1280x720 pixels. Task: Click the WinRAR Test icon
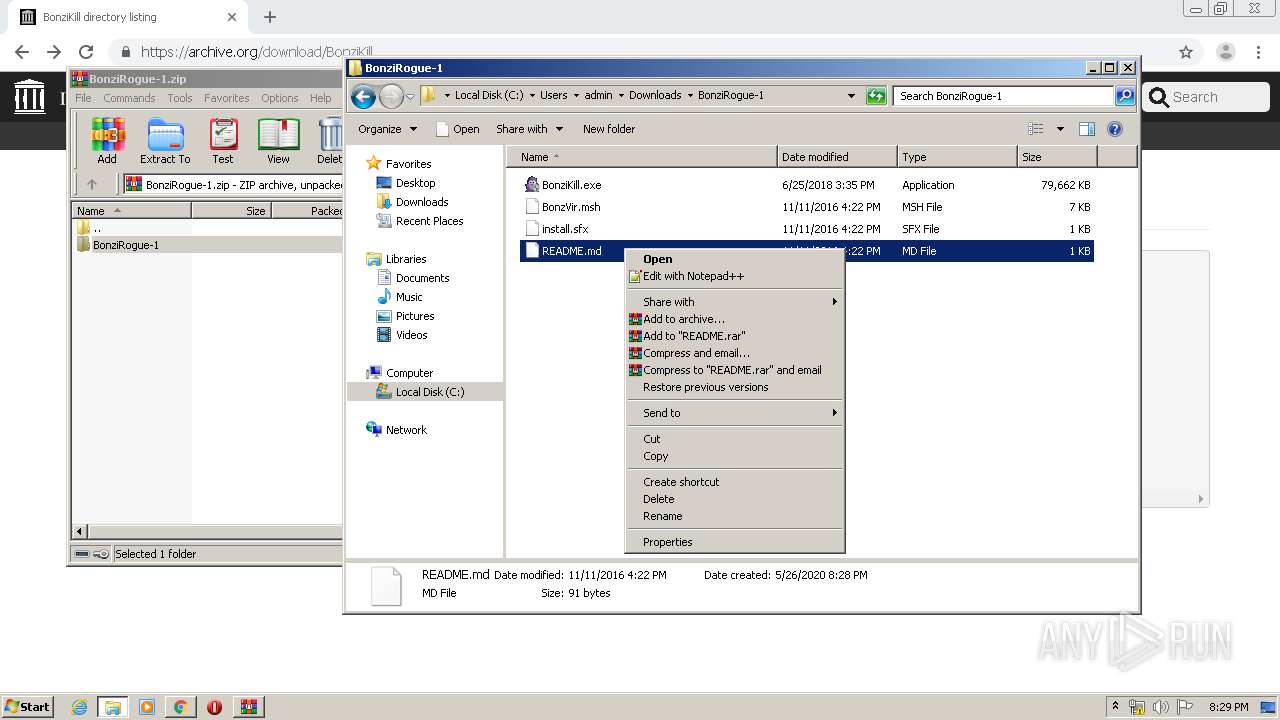223,141
